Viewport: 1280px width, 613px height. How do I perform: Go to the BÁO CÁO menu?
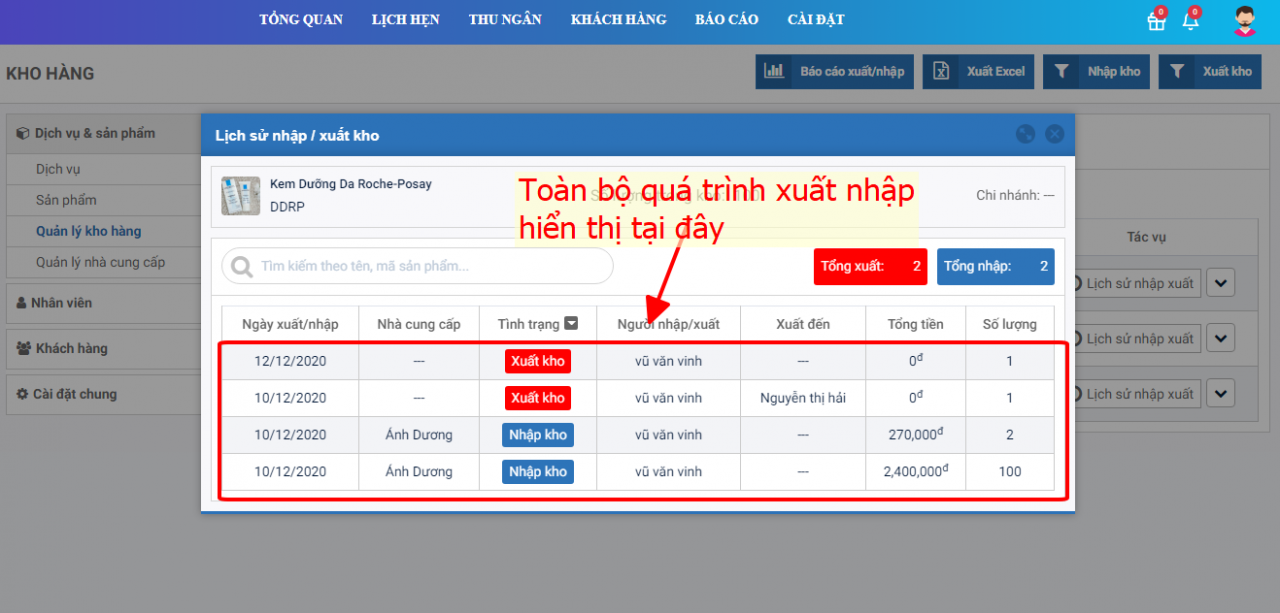tap(727, 20)
